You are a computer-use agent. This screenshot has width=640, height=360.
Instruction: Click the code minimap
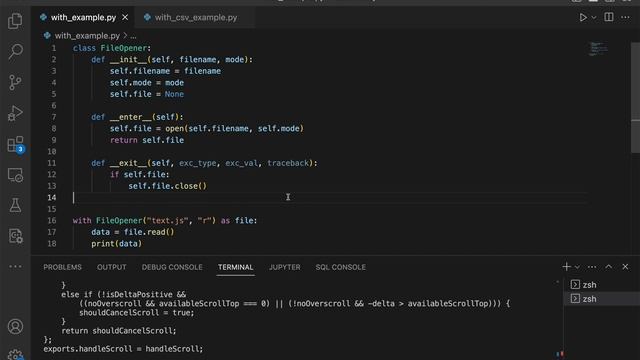[x=598, y=49]
